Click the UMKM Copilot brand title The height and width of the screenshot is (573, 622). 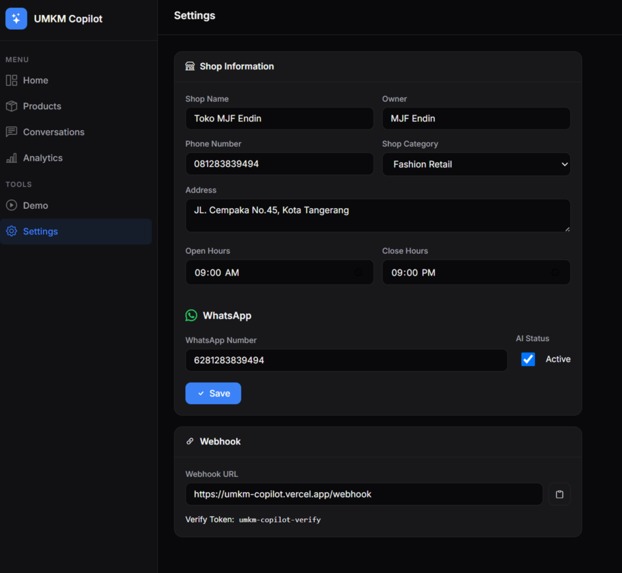[68, 19]
